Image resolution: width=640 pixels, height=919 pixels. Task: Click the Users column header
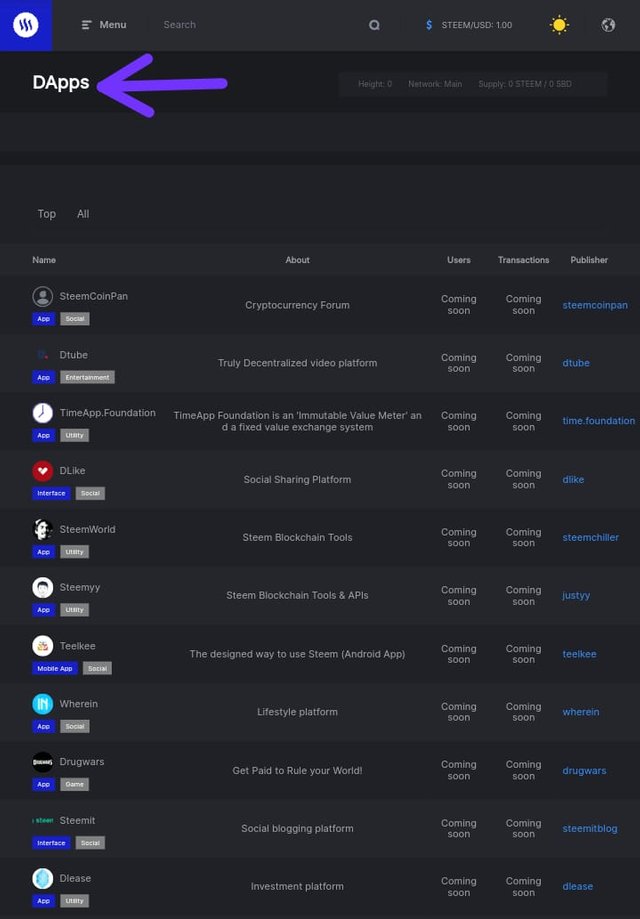pos(459,260)
